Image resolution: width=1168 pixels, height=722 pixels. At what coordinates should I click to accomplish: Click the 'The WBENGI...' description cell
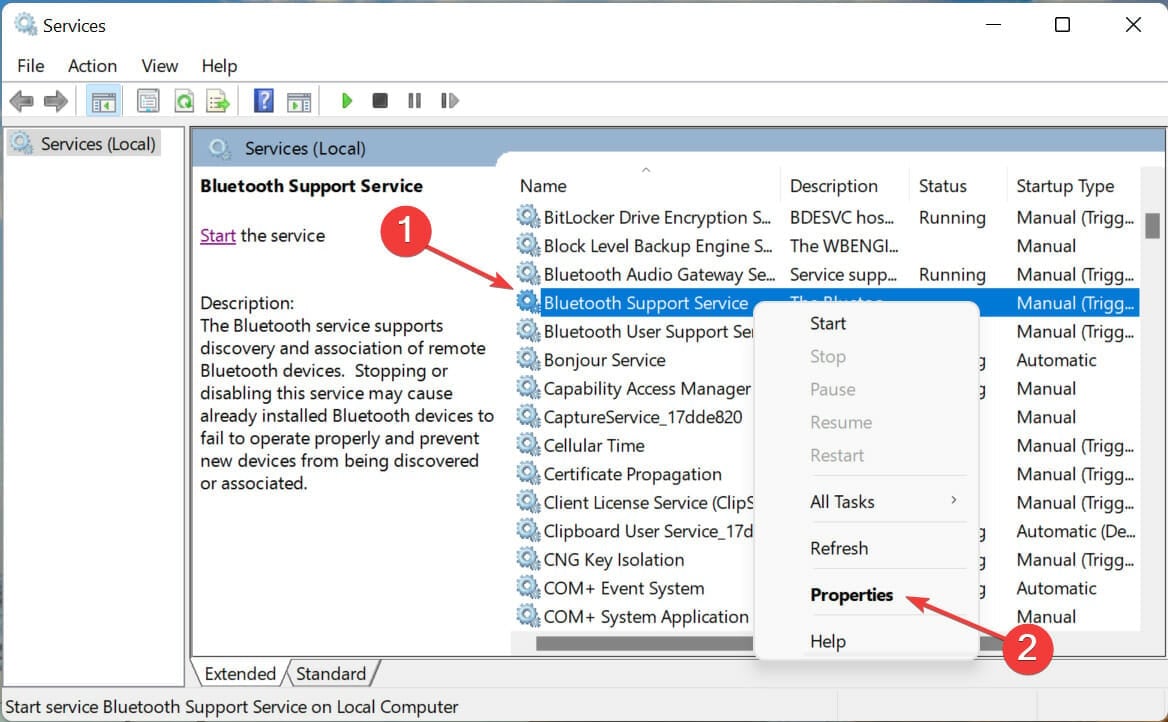(844, 246)
